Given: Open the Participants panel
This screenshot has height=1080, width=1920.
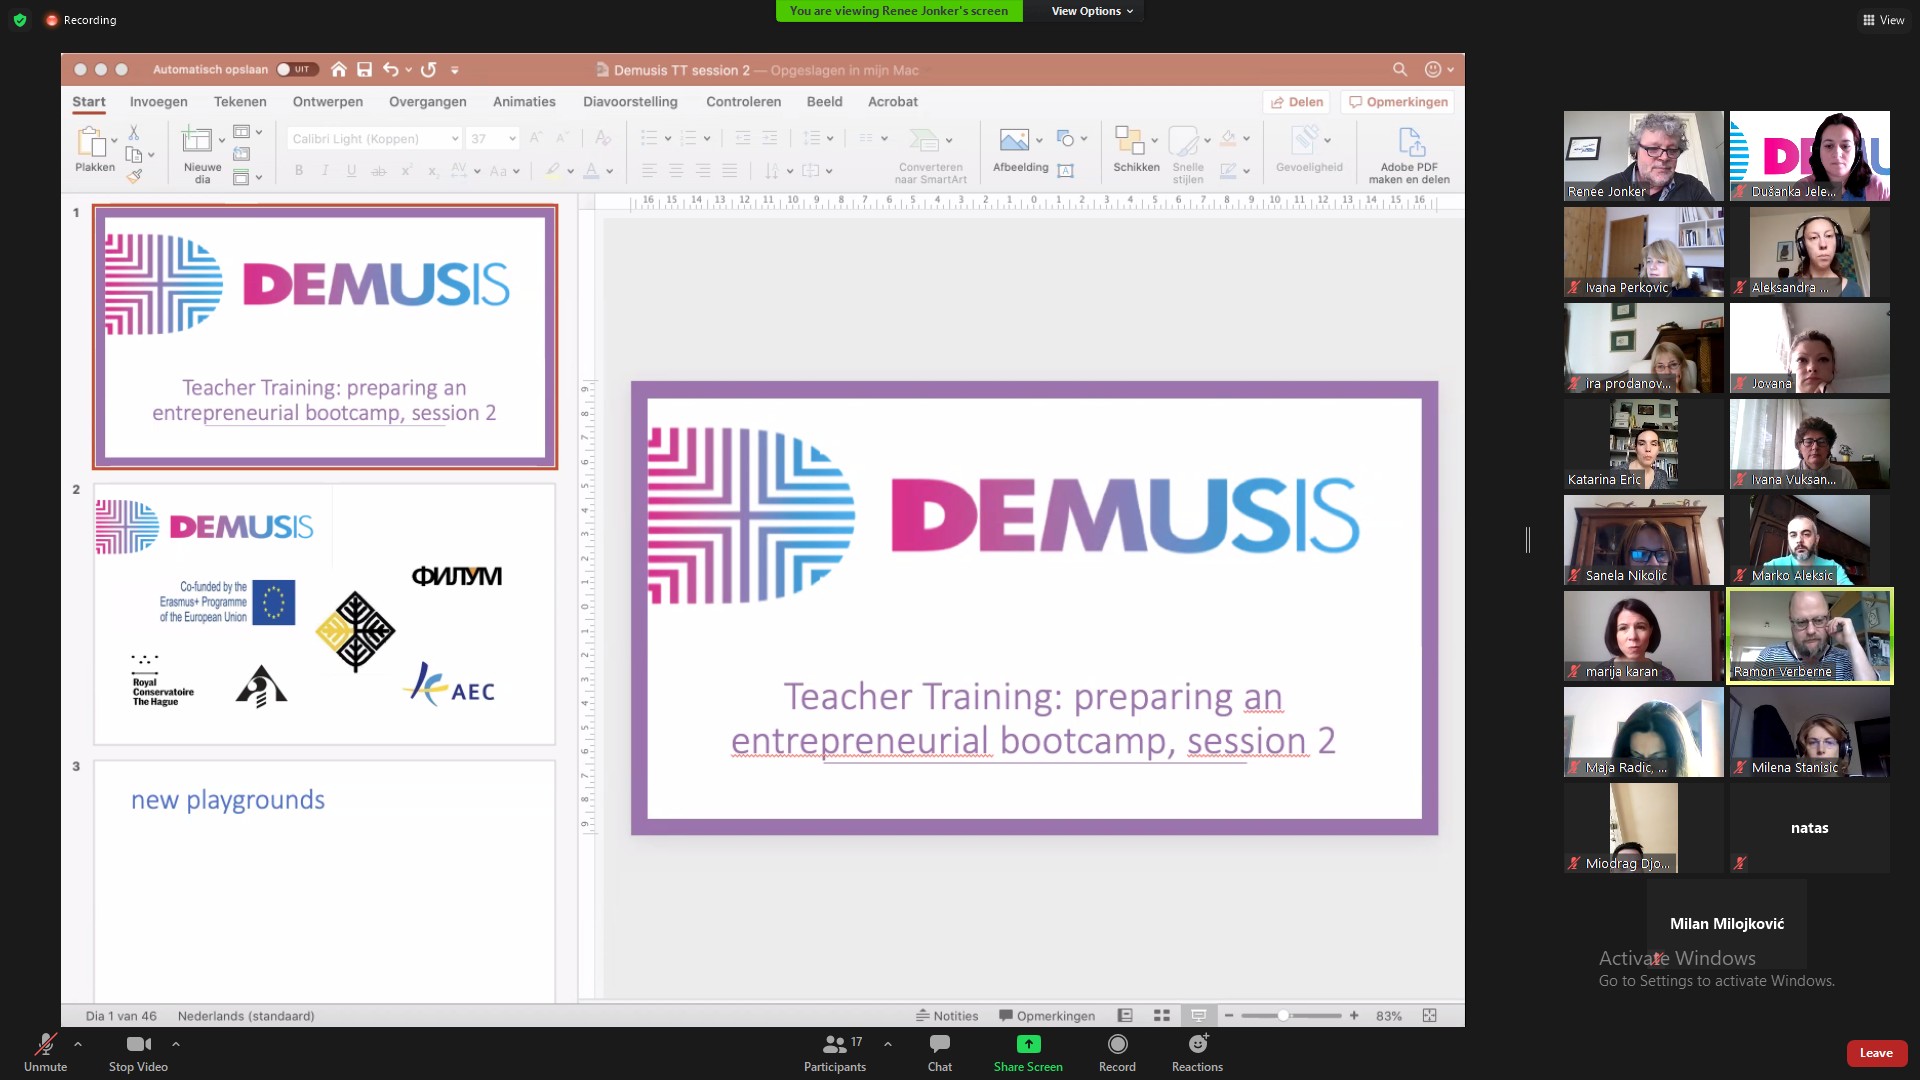Looking at the screenshot, I should pyautogui.click(x=835, y=1052).
